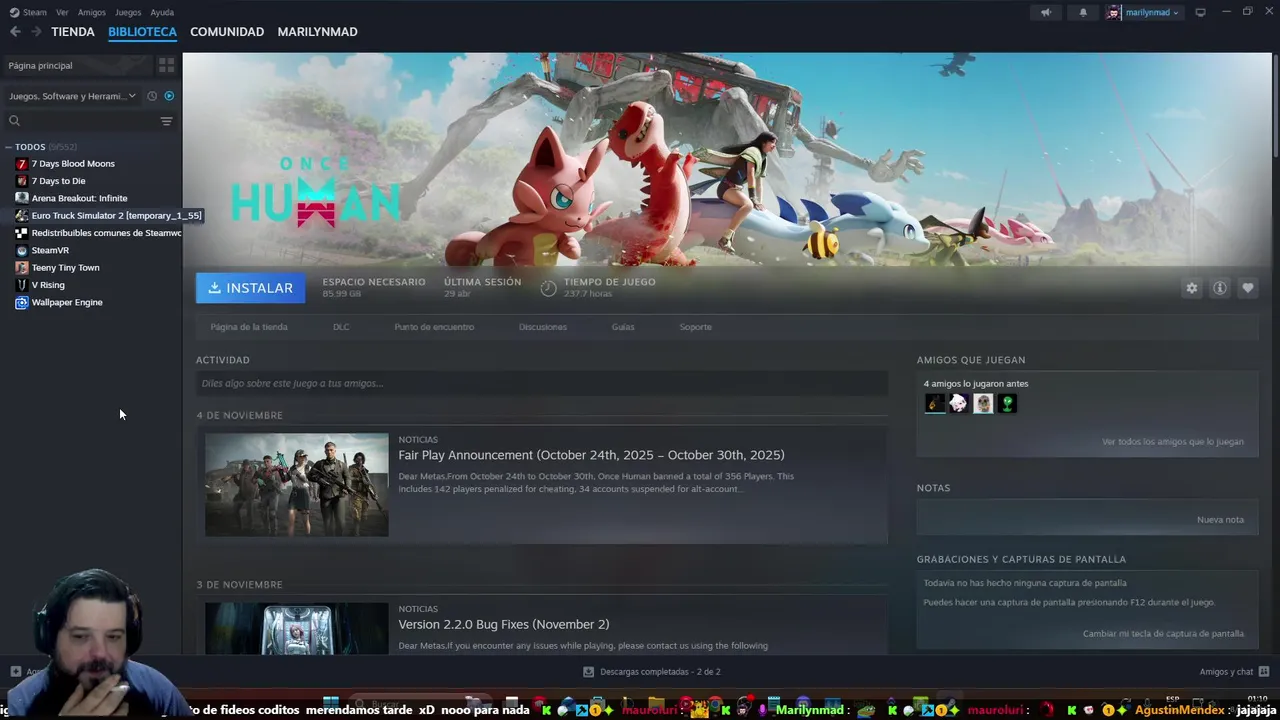Open Fair Play Announcement news thumbnail
This screenshot has width=1280, height=720.
pos(297,485)
